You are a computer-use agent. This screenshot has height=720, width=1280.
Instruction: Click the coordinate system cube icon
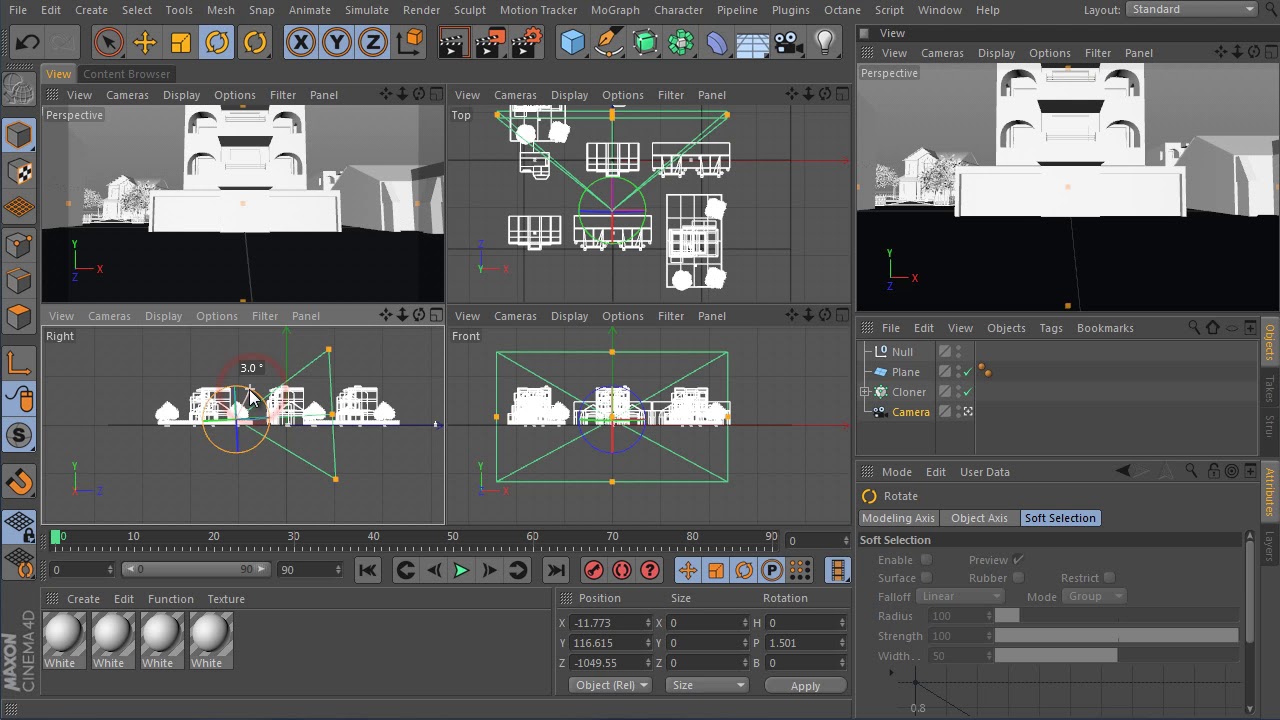[410, 42]
